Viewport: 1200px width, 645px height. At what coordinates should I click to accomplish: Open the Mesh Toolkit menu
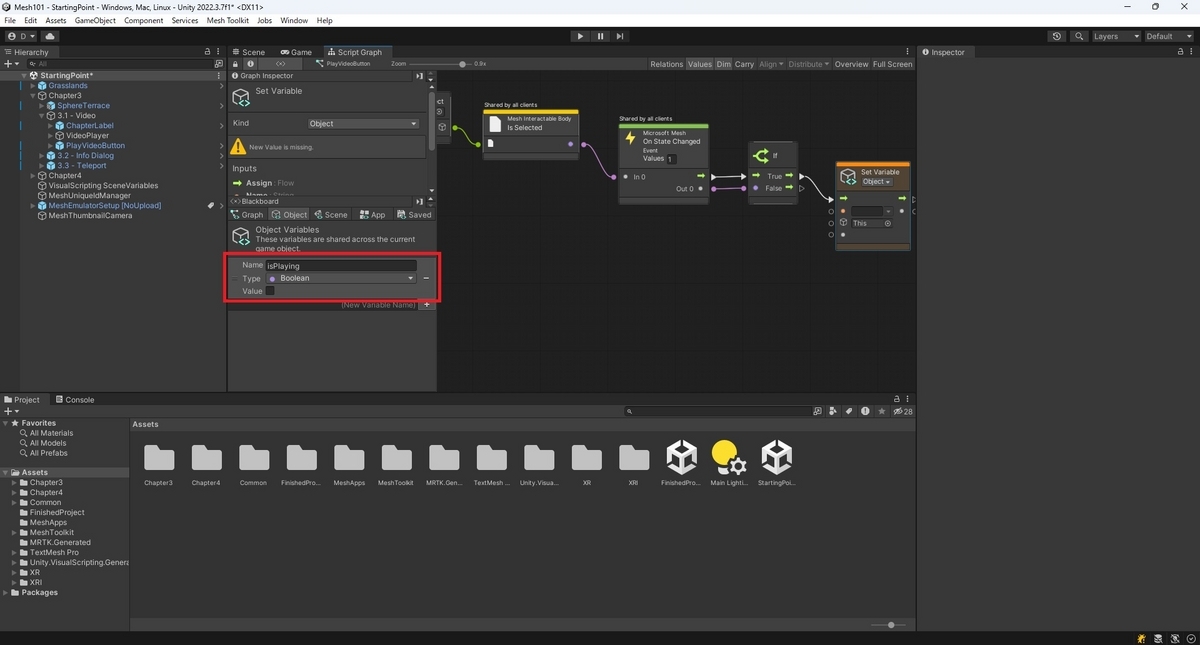228,20
